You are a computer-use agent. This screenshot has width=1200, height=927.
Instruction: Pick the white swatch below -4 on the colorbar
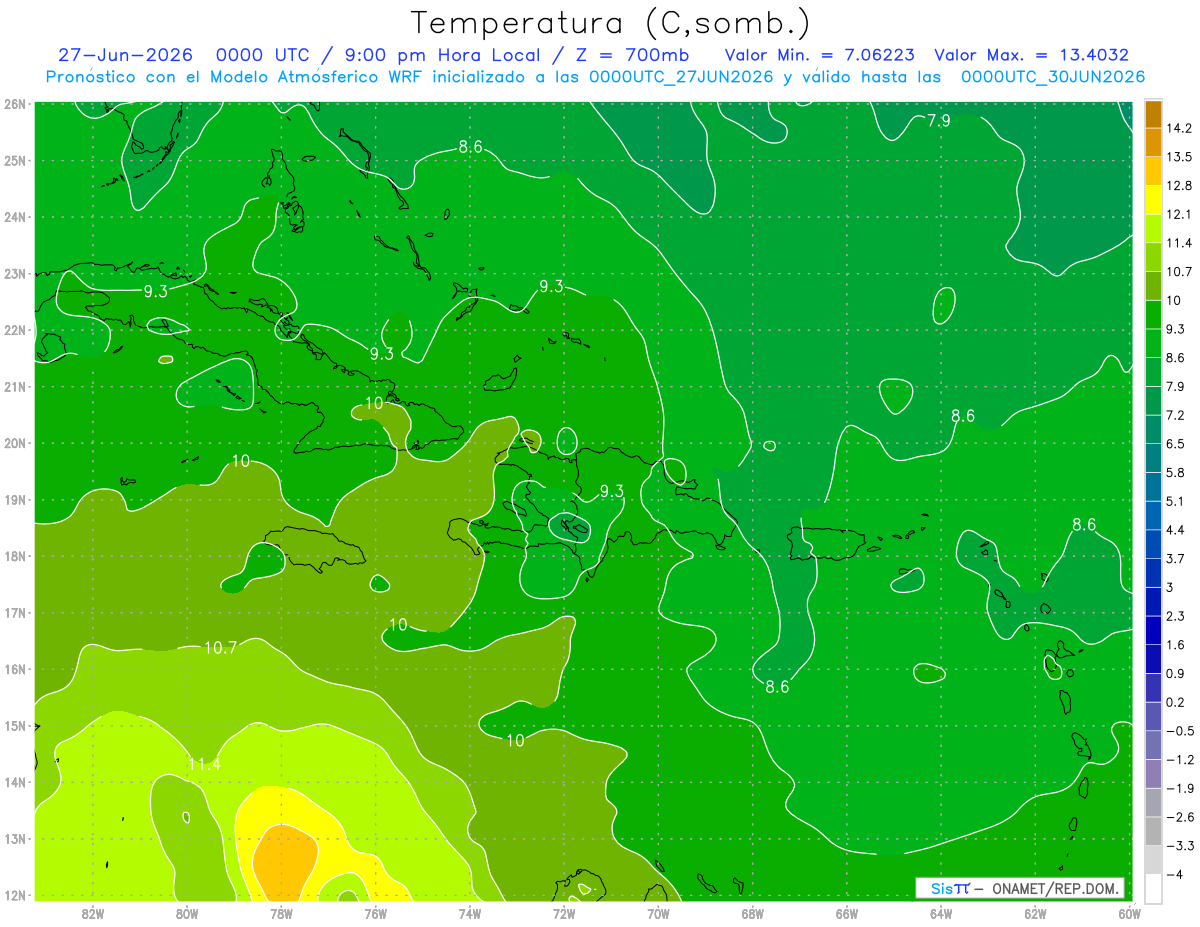(1154, 888)
